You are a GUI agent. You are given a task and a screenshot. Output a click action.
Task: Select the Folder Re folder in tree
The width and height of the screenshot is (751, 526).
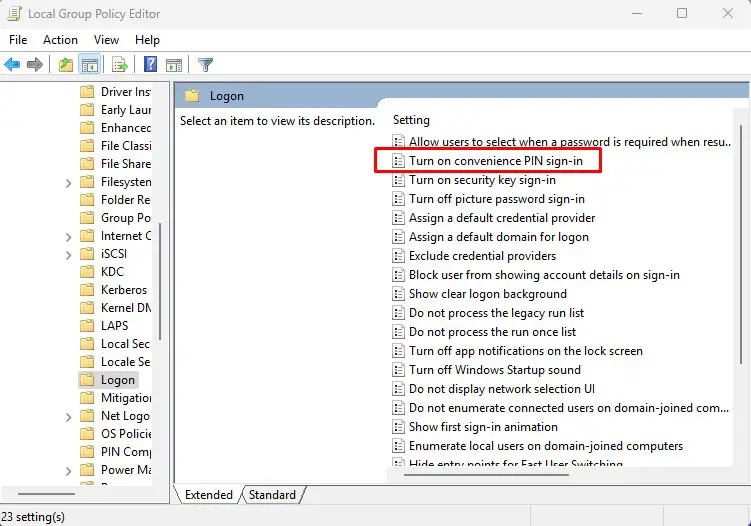click(x=115, y=200)
